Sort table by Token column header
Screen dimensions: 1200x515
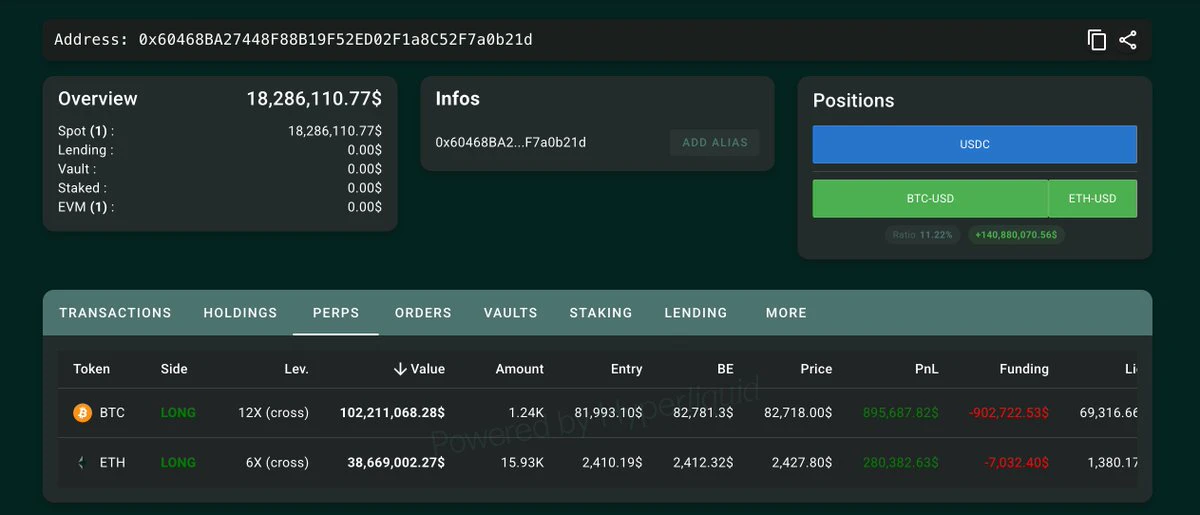pos(92,369)
